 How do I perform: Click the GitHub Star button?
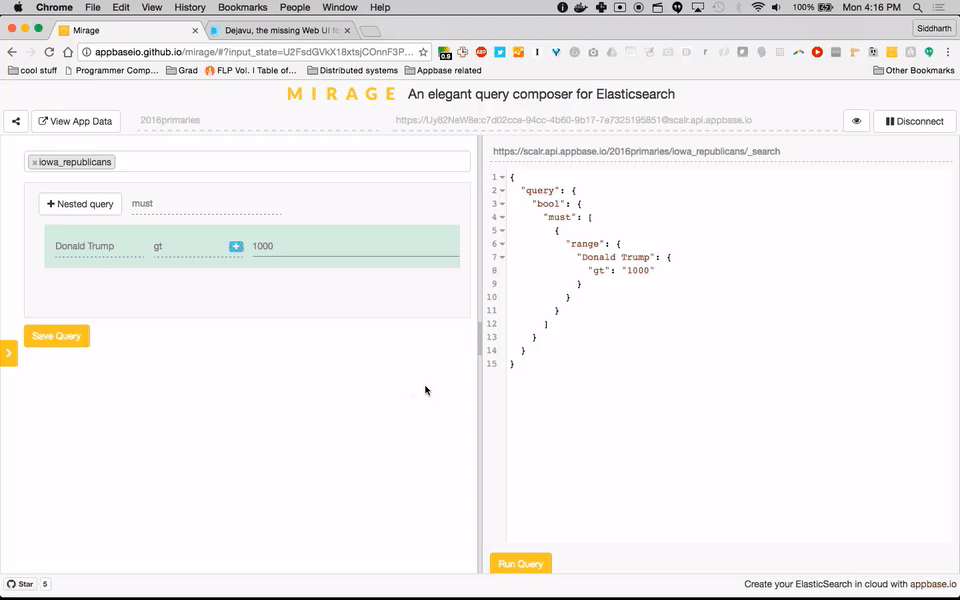coord(21,584)
